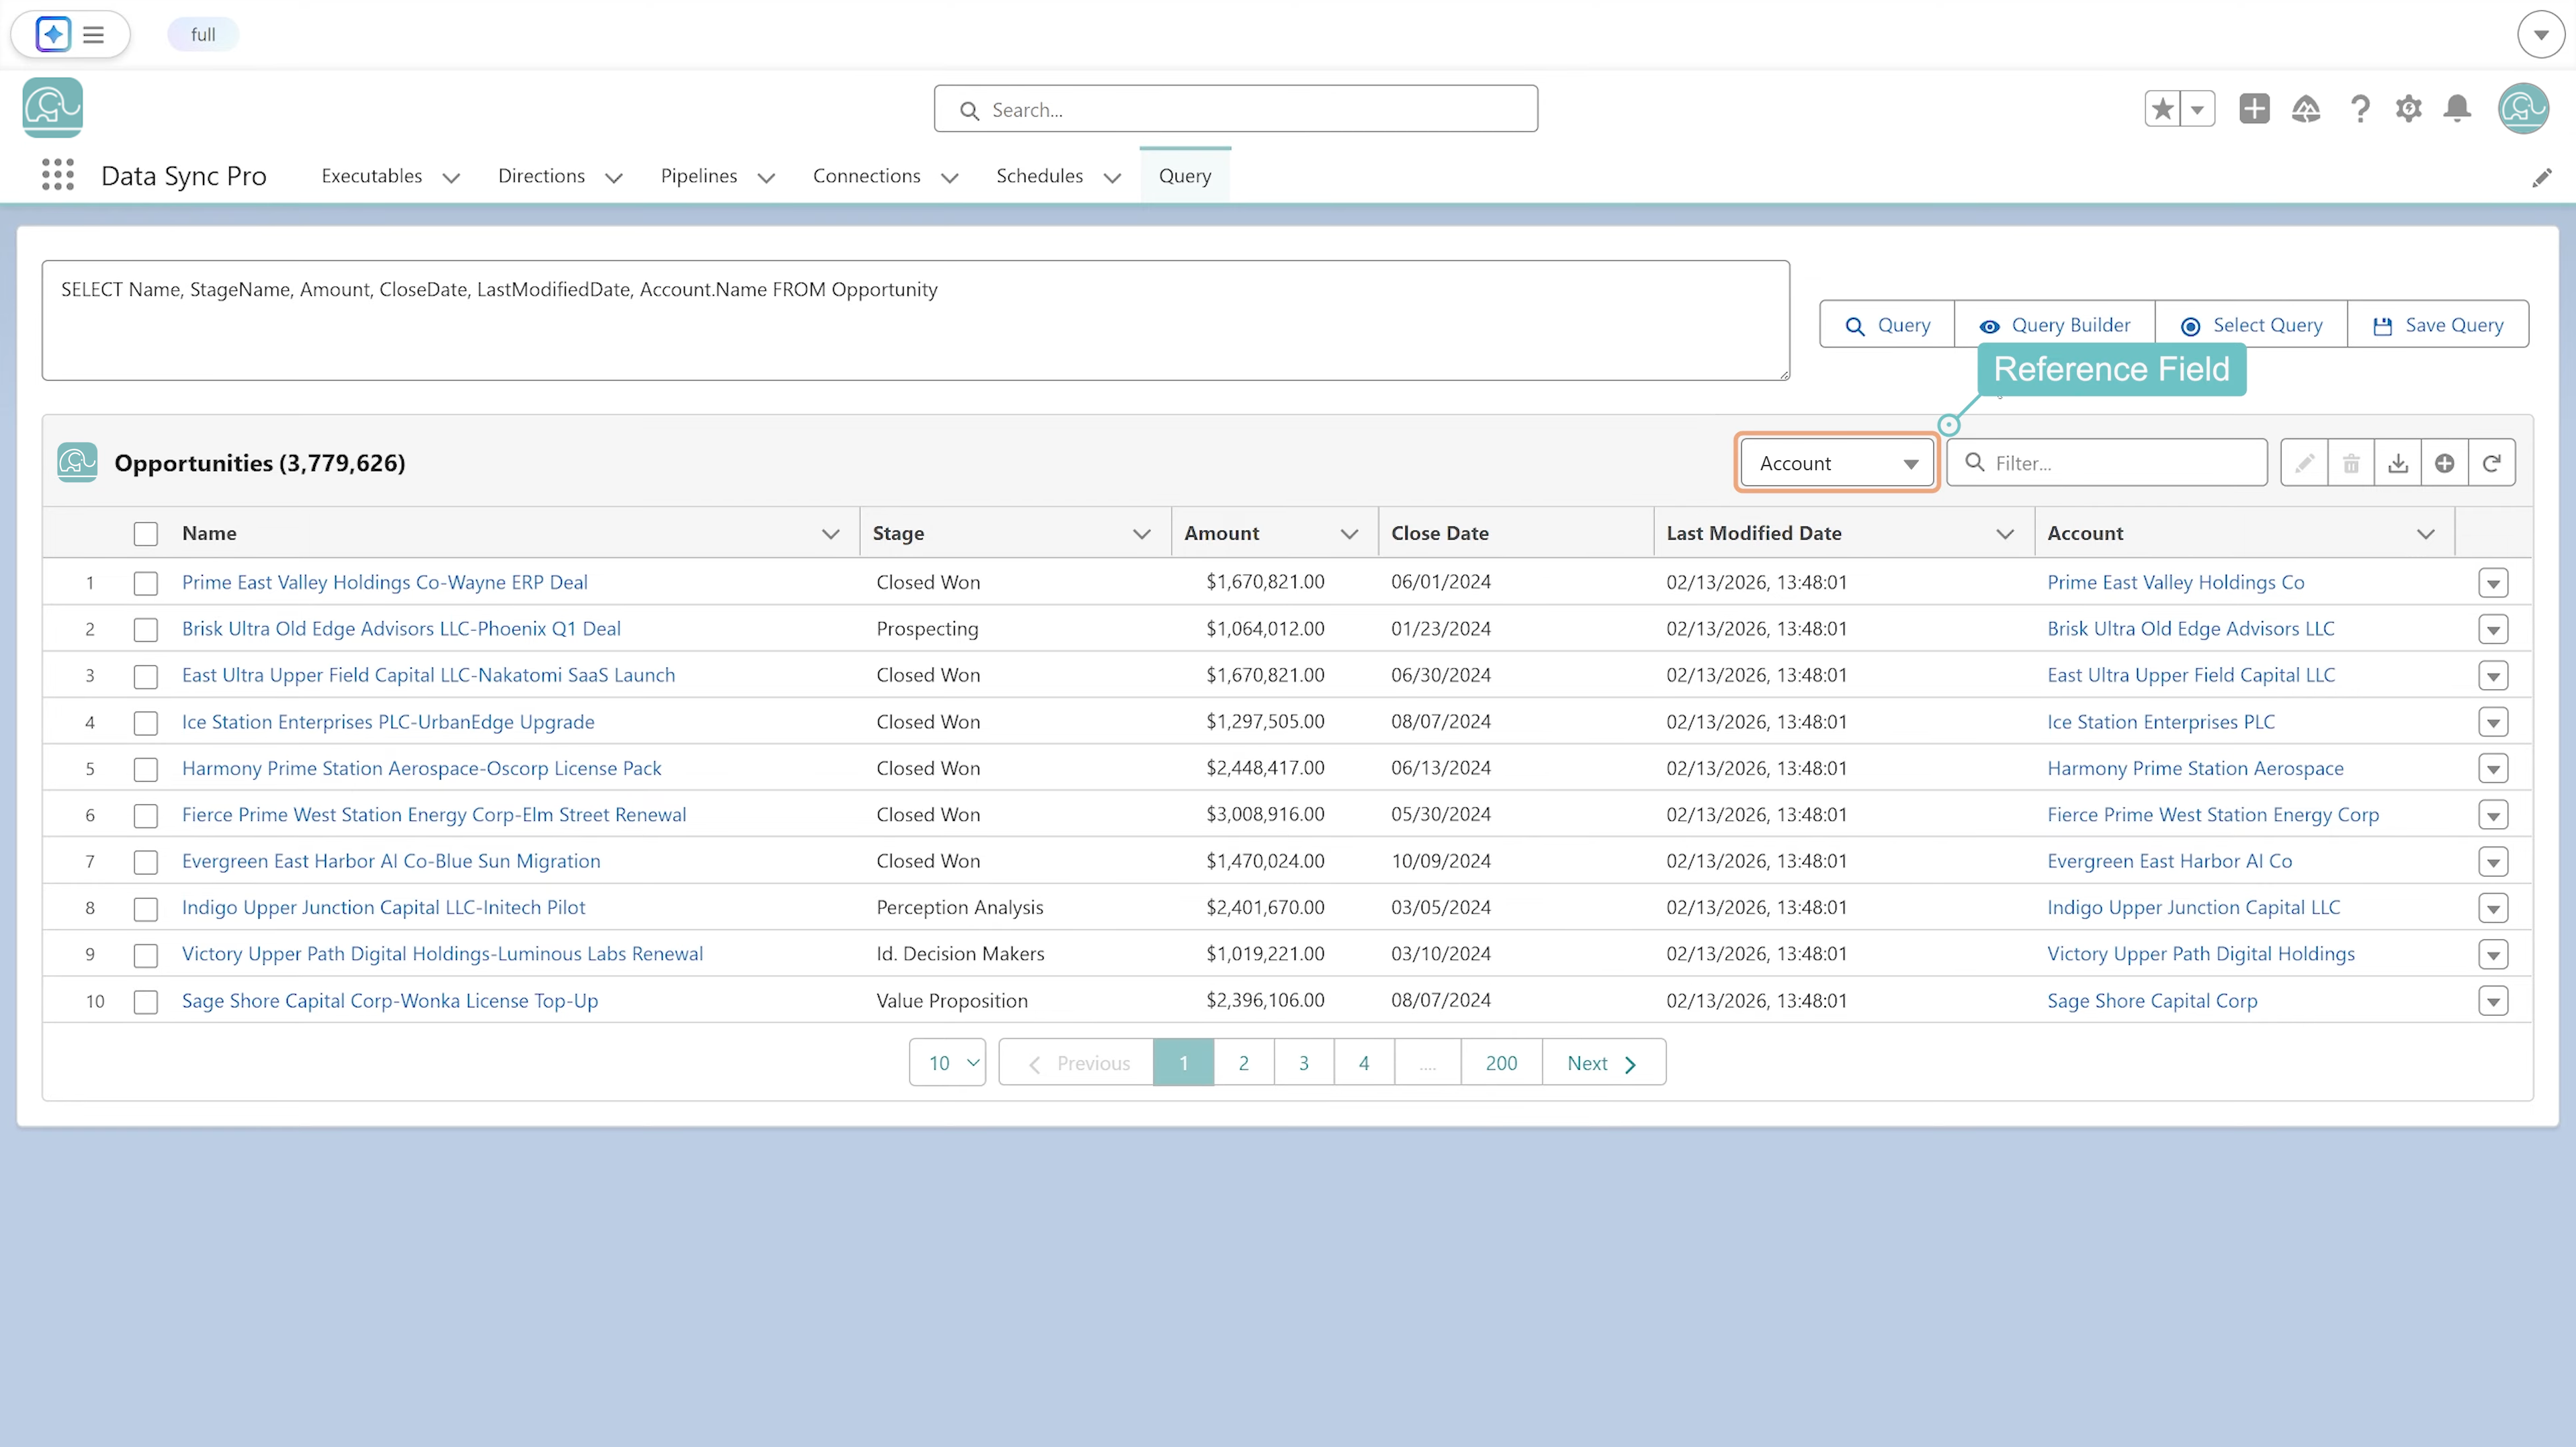This screenshot has width=2576, height=1447.
Task: Switch to the Query tab
Action: pyautogui.click(x=1185, y=176)
